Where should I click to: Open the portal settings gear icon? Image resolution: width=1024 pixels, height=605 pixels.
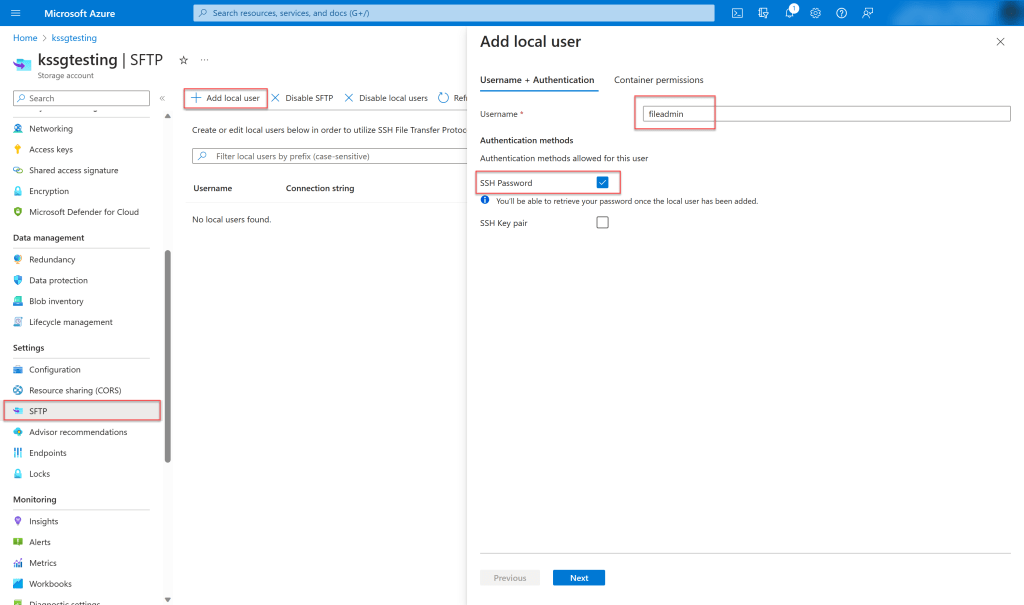pyautogui.click(x=816, y=13)
